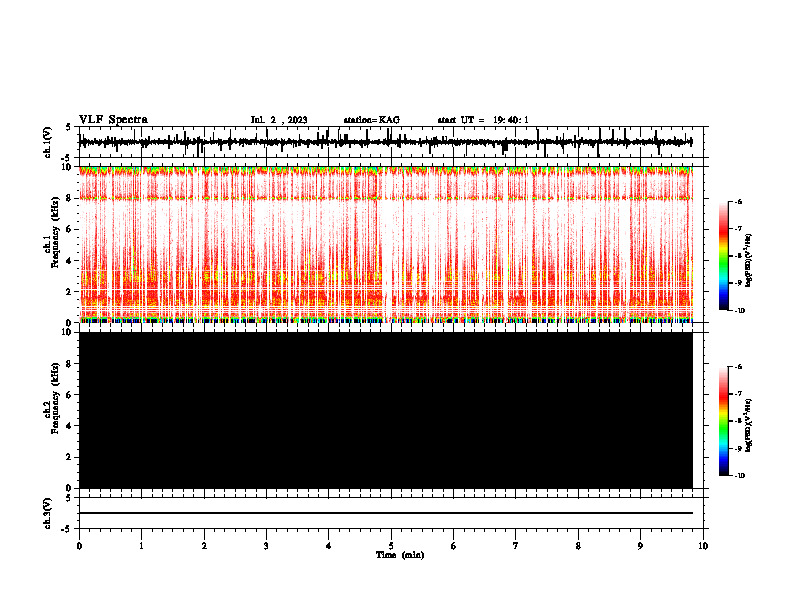This screenshot has width=792, height=612.
Task: Click the ch.1 waveform trace panel
Action: click(386, 142)
